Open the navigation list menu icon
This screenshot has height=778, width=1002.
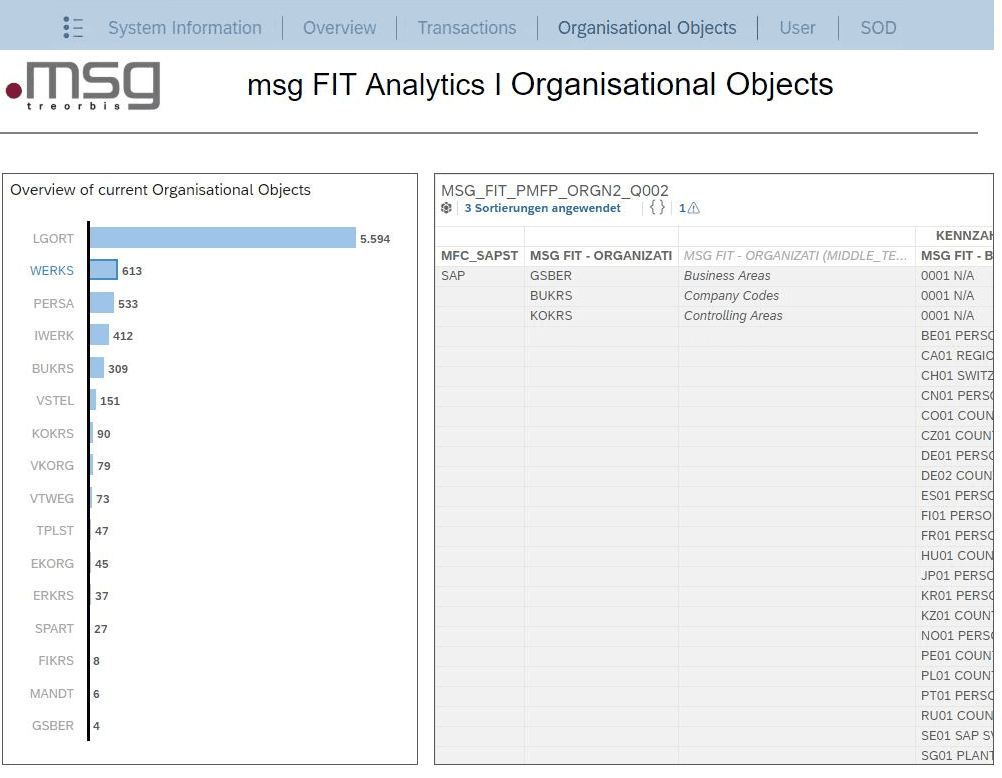pyautogui.click(x=73, y=27)
